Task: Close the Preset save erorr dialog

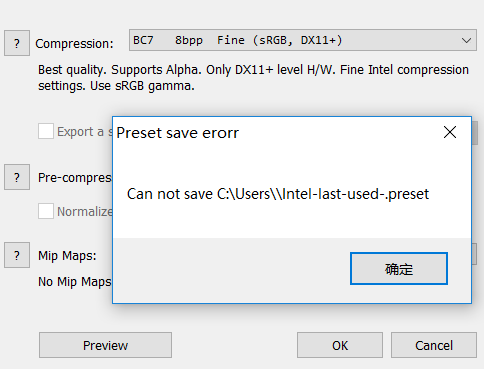Action: pyautogui.click(x=450, y=132)
